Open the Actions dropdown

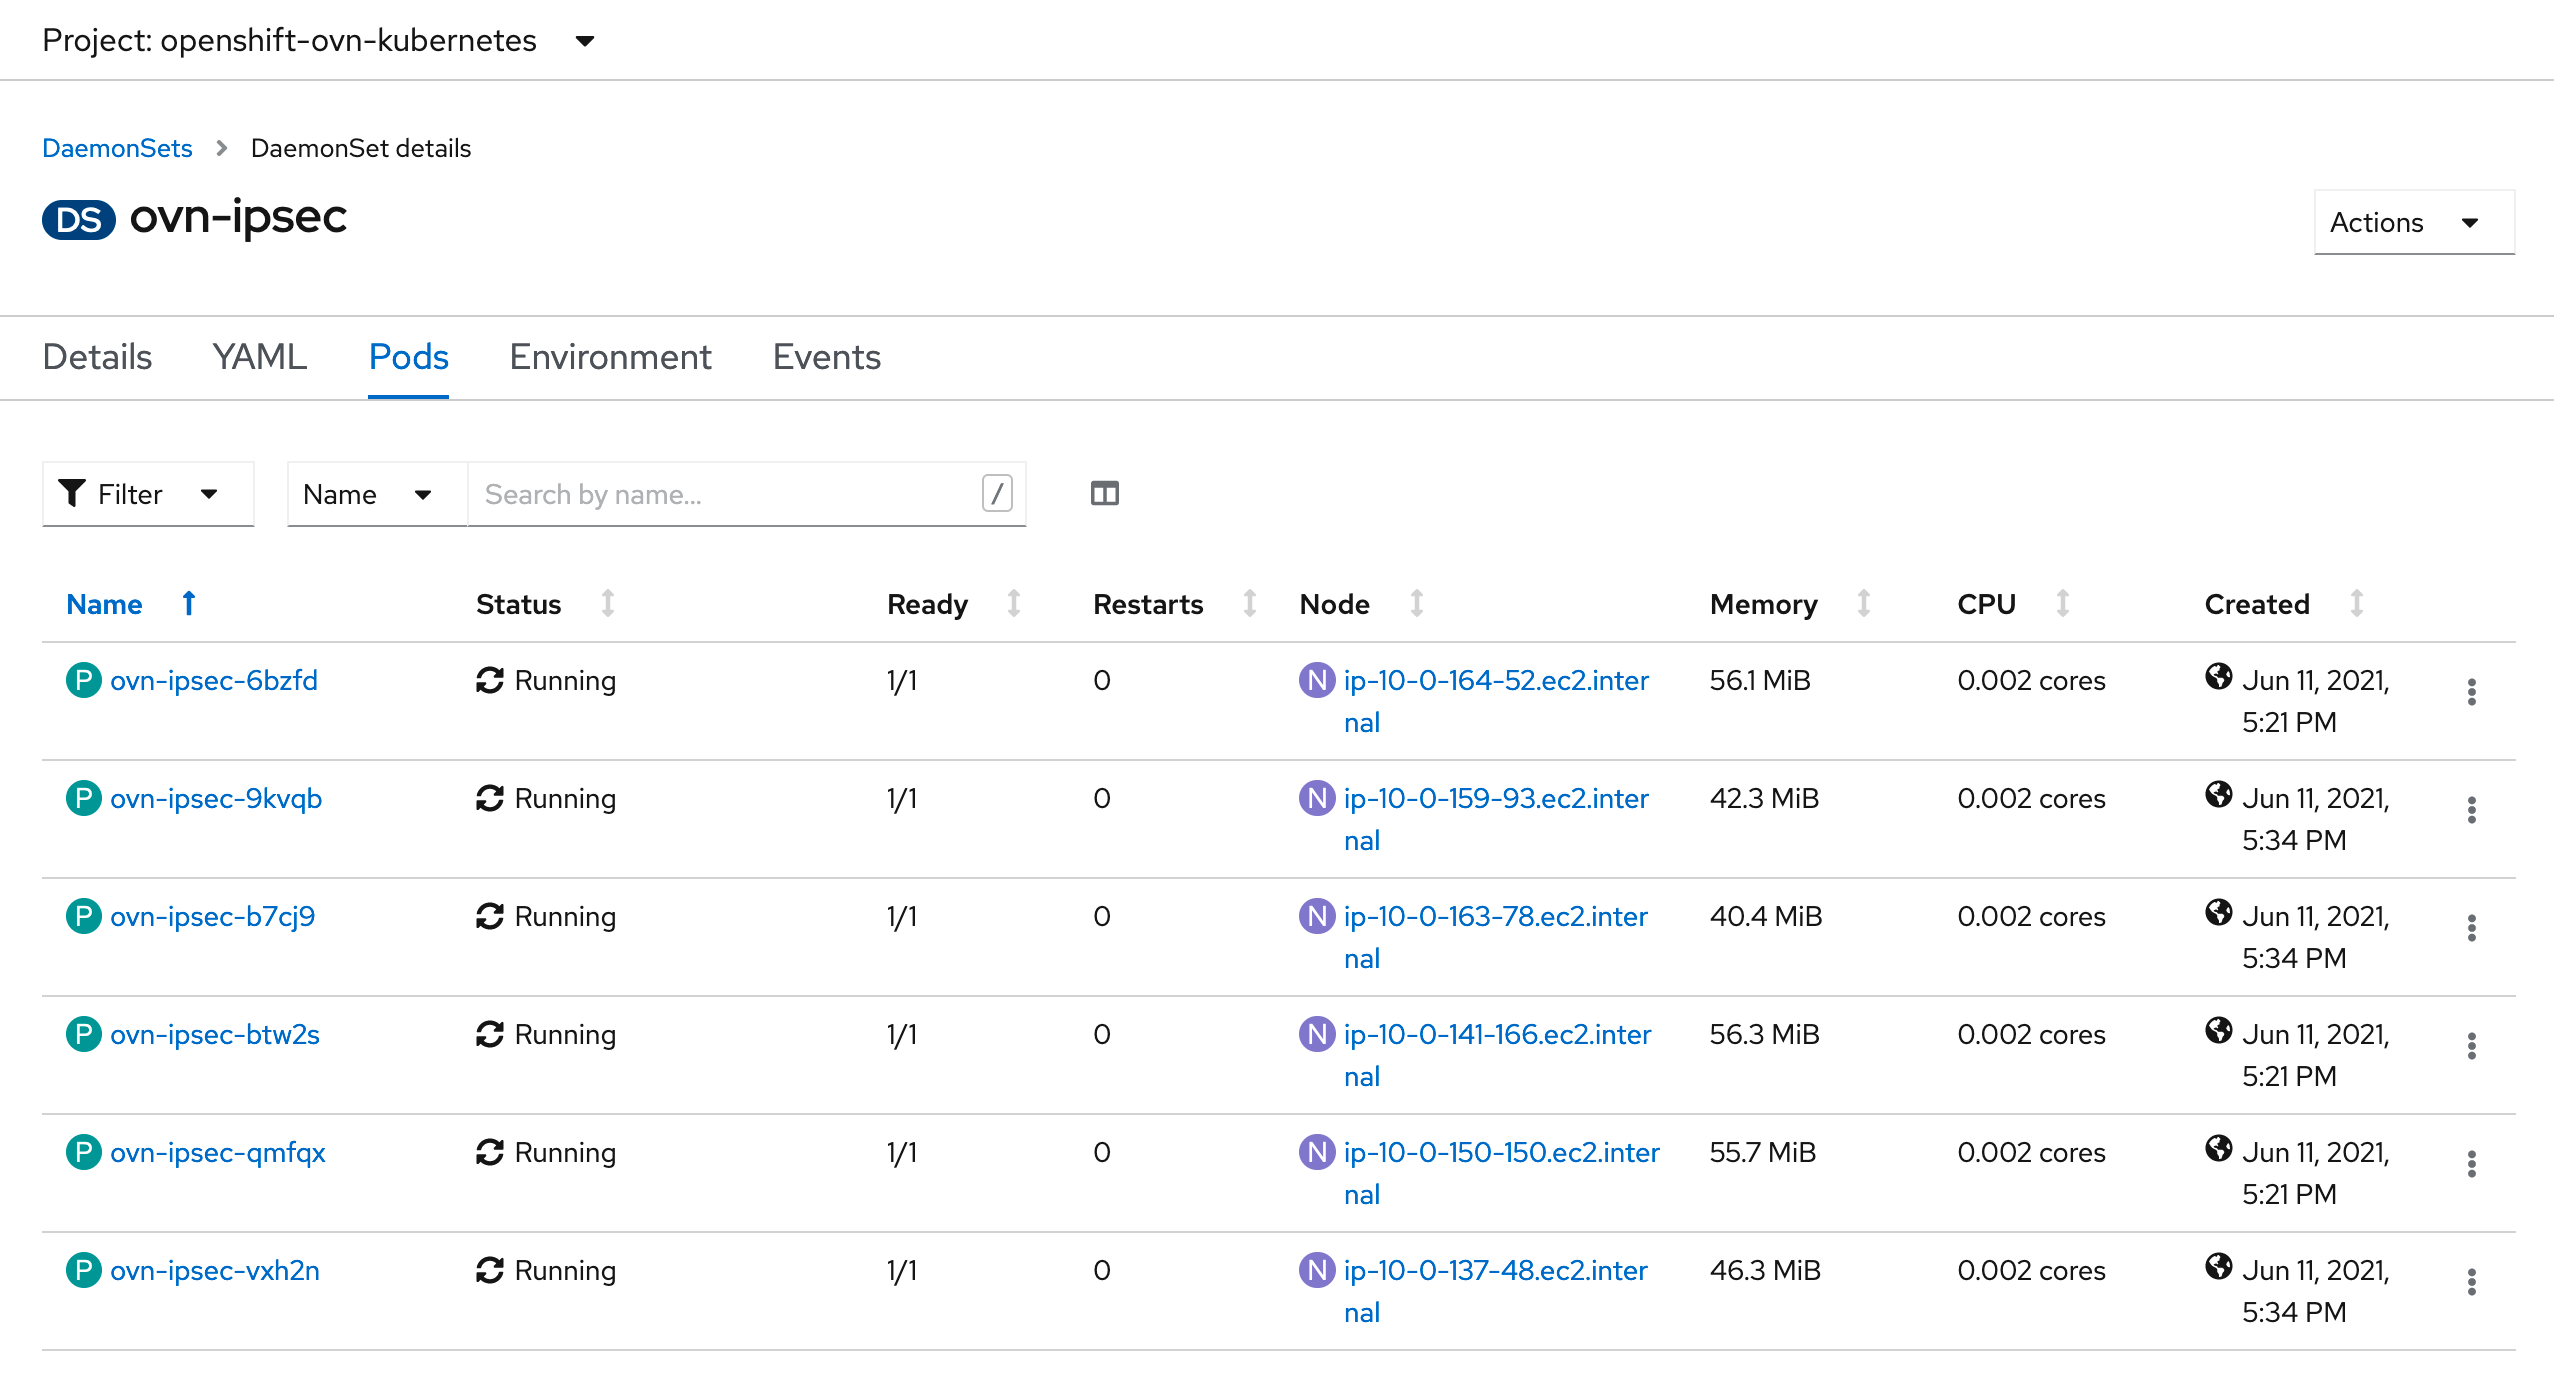click(x=2413, y=222)
